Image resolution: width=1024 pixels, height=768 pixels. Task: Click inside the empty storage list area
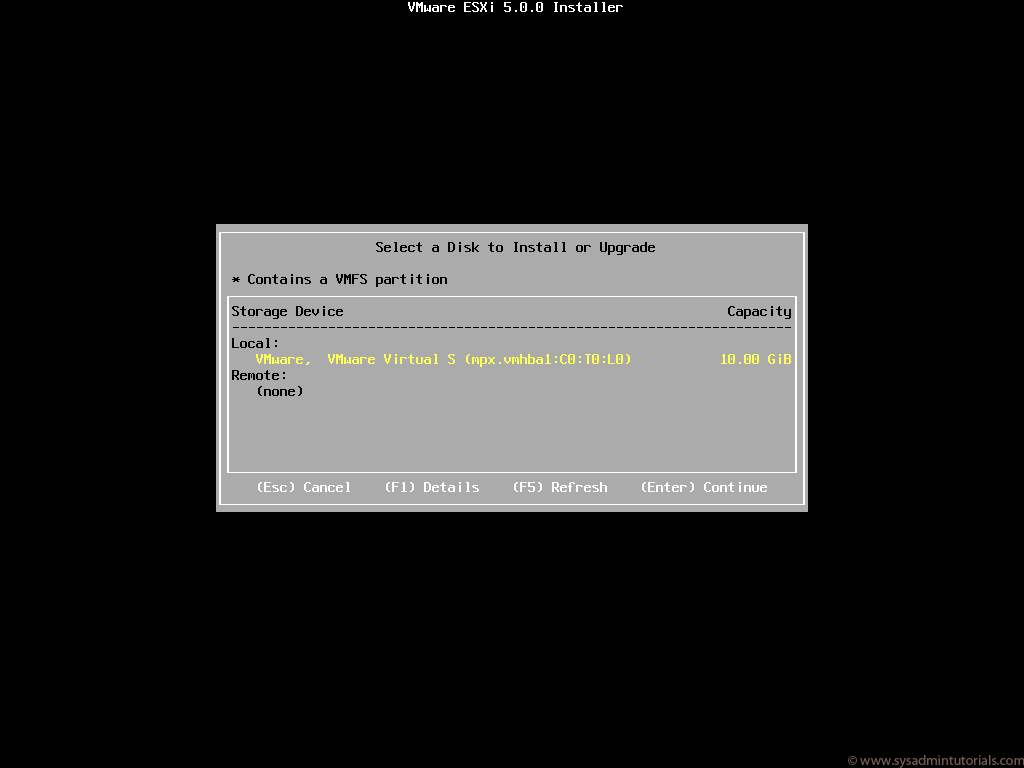(512, 430)
